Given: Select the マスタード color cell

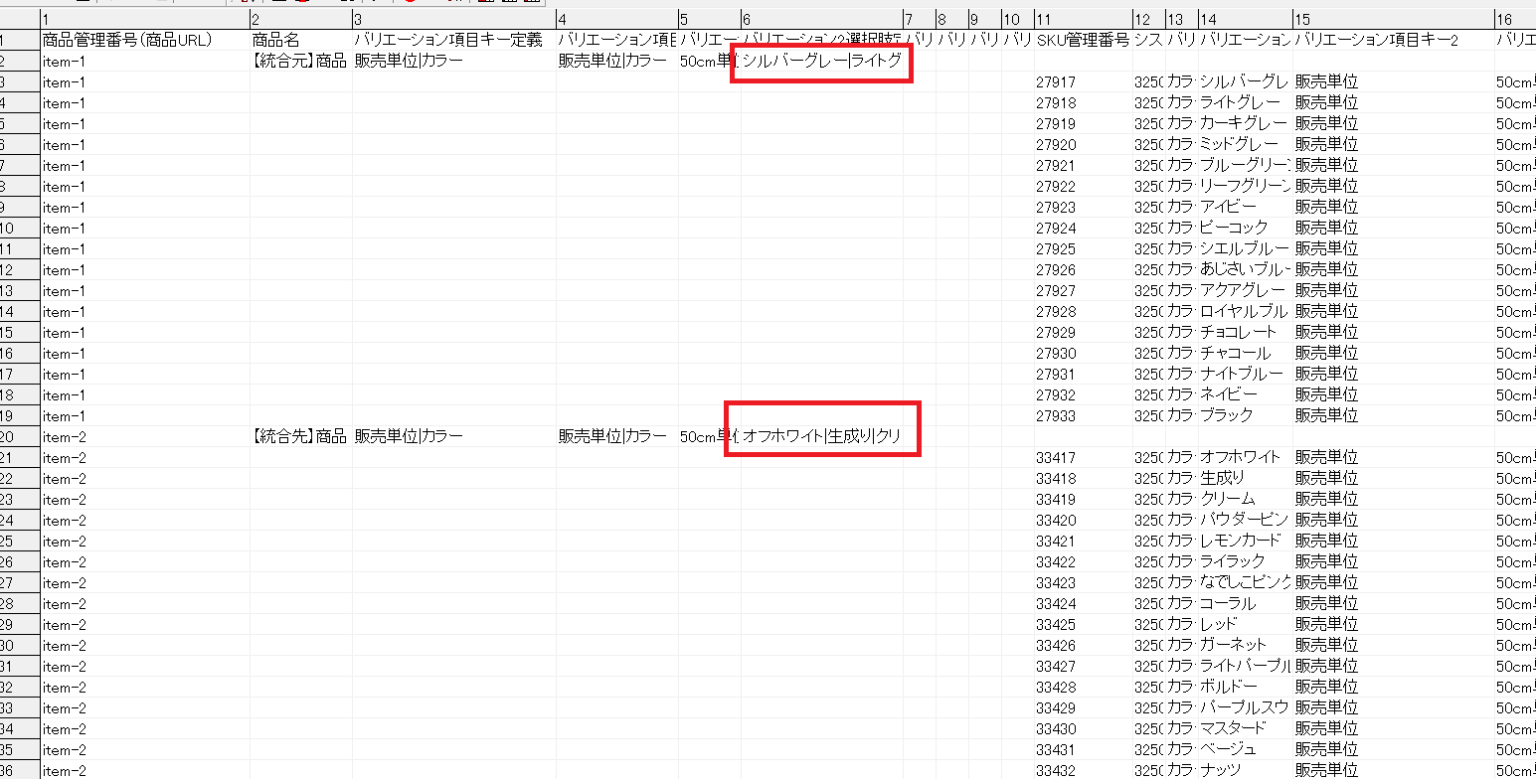Looking at the screenshot, I should click(1243, 728).
